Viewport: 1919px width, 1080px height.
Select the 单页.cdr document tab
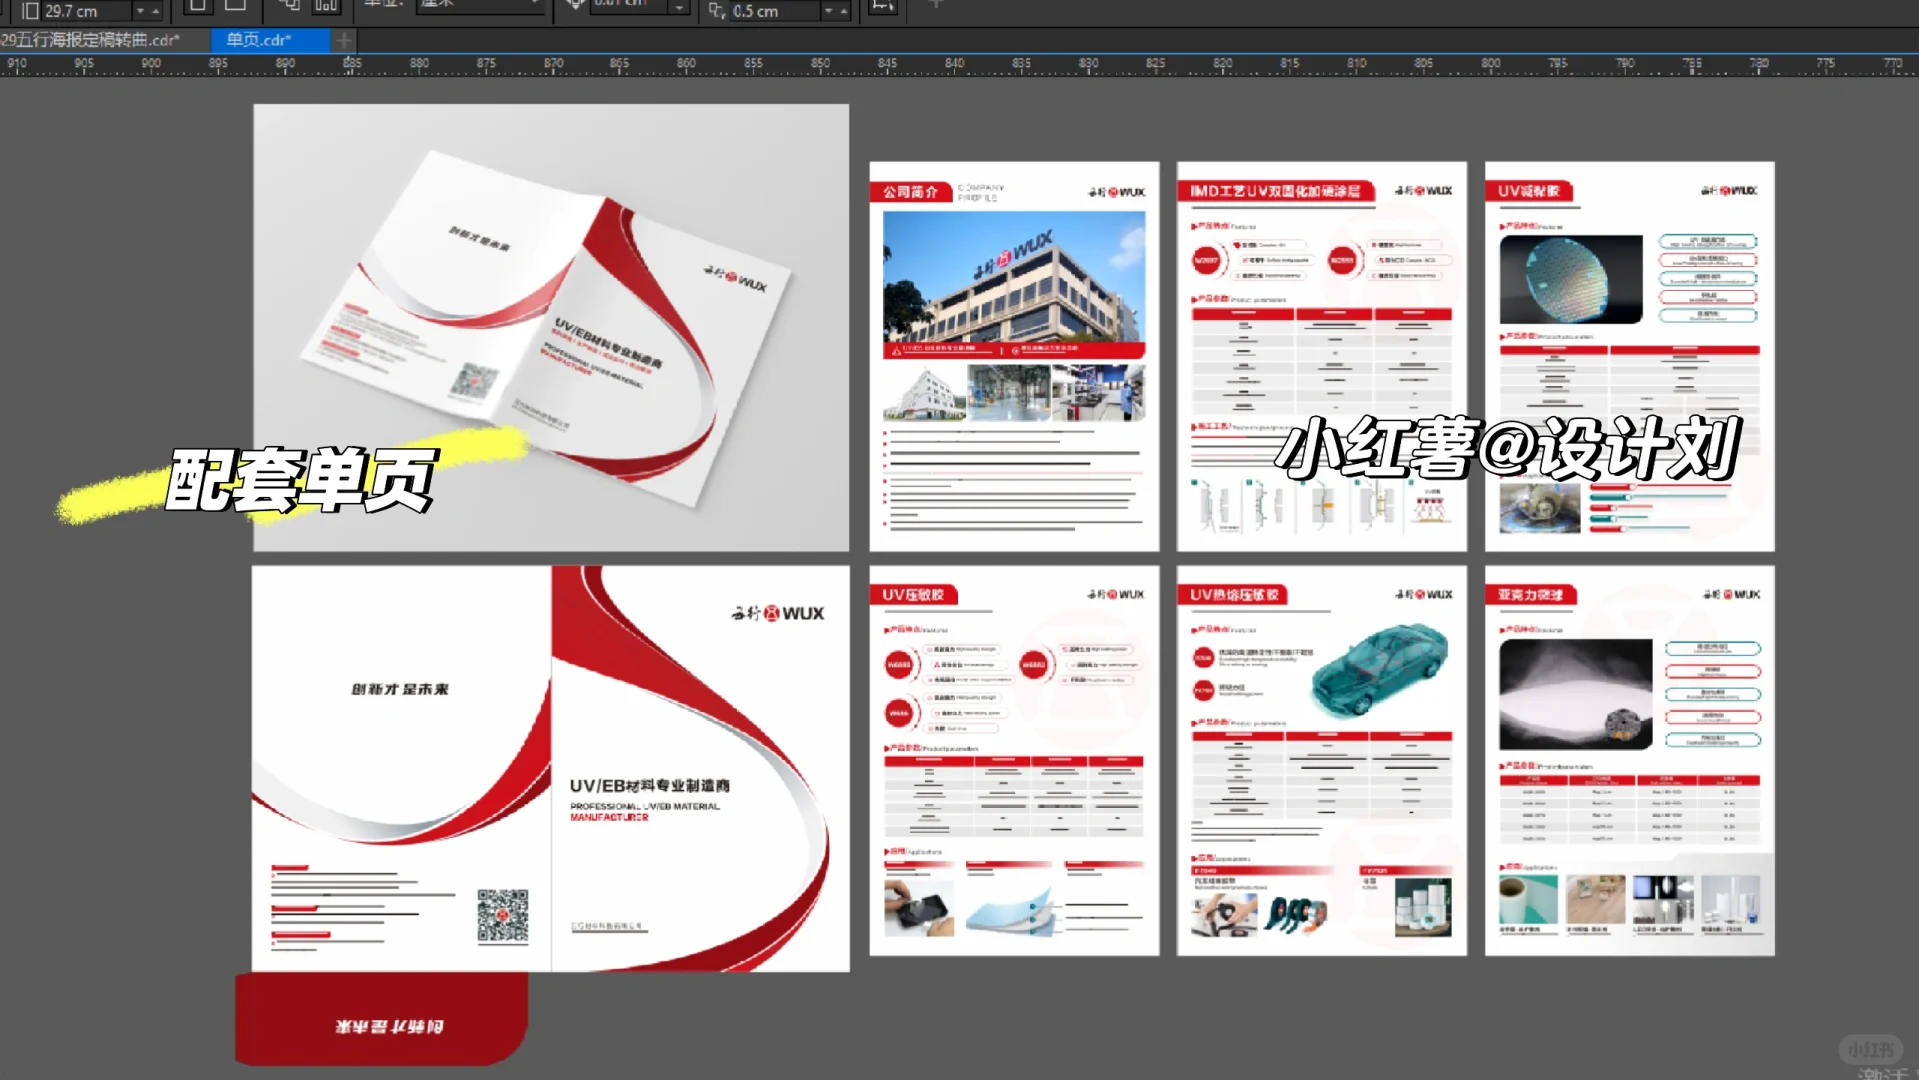pos(269,40)
